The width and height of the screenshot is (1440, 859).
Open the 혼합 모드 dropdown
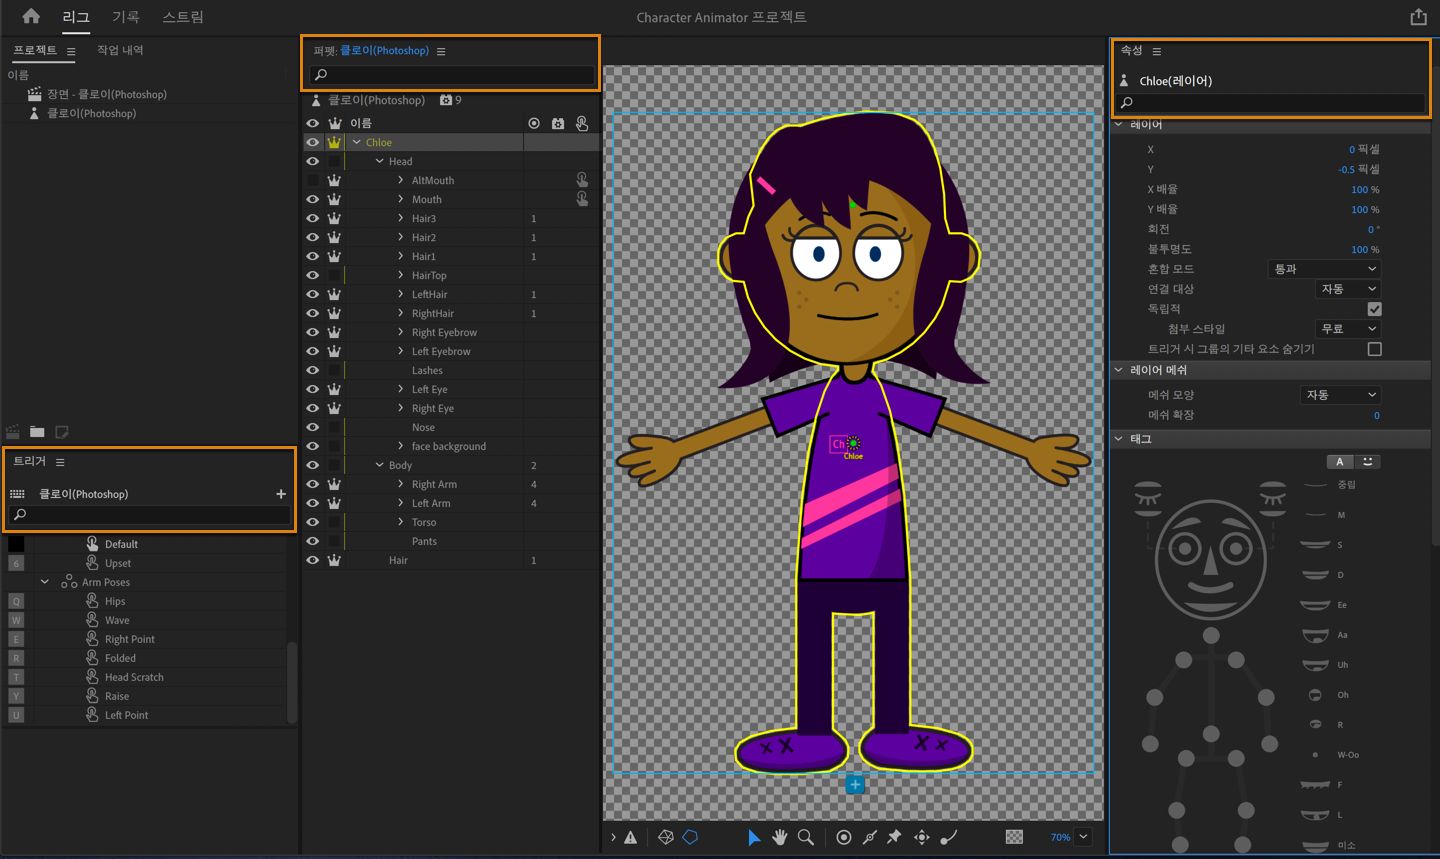click(1324, 269)
